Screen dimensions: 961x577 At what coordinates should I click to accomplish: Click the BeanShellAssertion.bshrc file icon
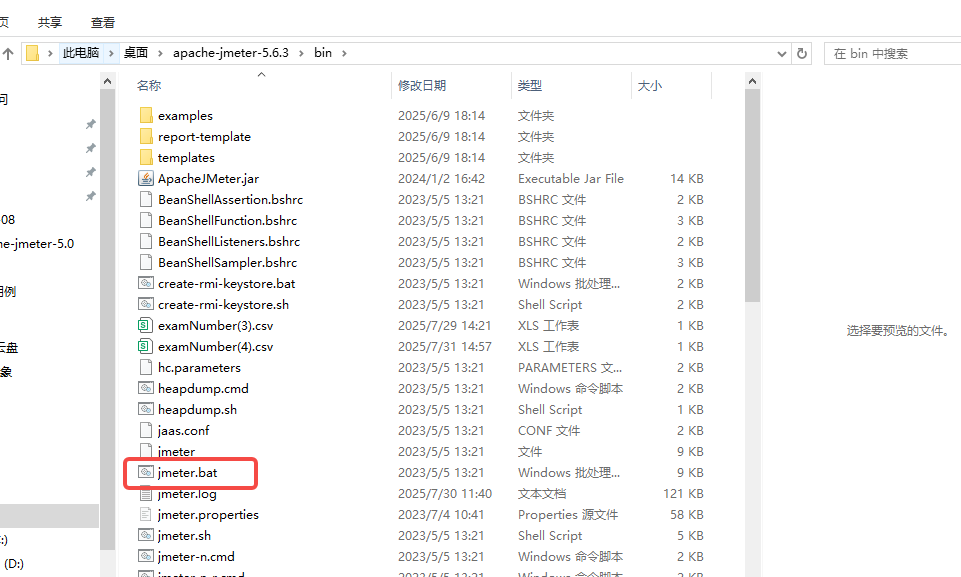pyautogui.click(x=146, y=199)
